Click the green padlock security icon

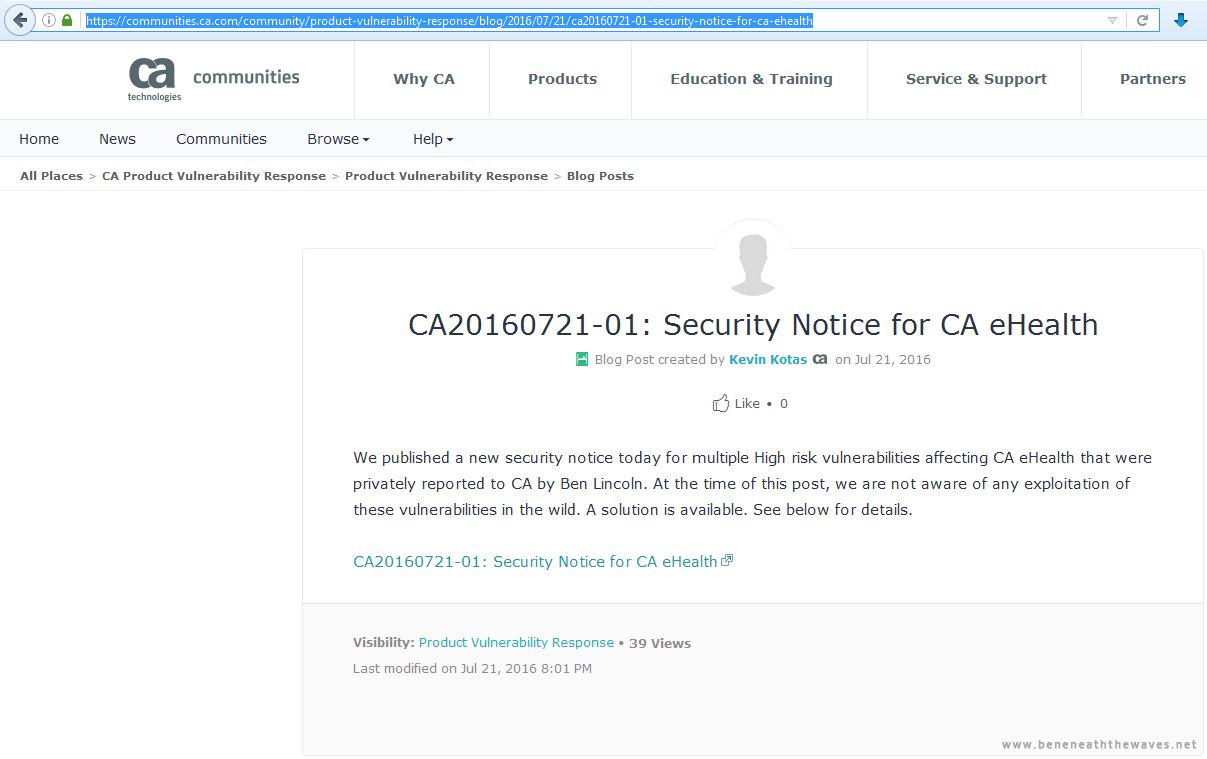tap(67, 20)
